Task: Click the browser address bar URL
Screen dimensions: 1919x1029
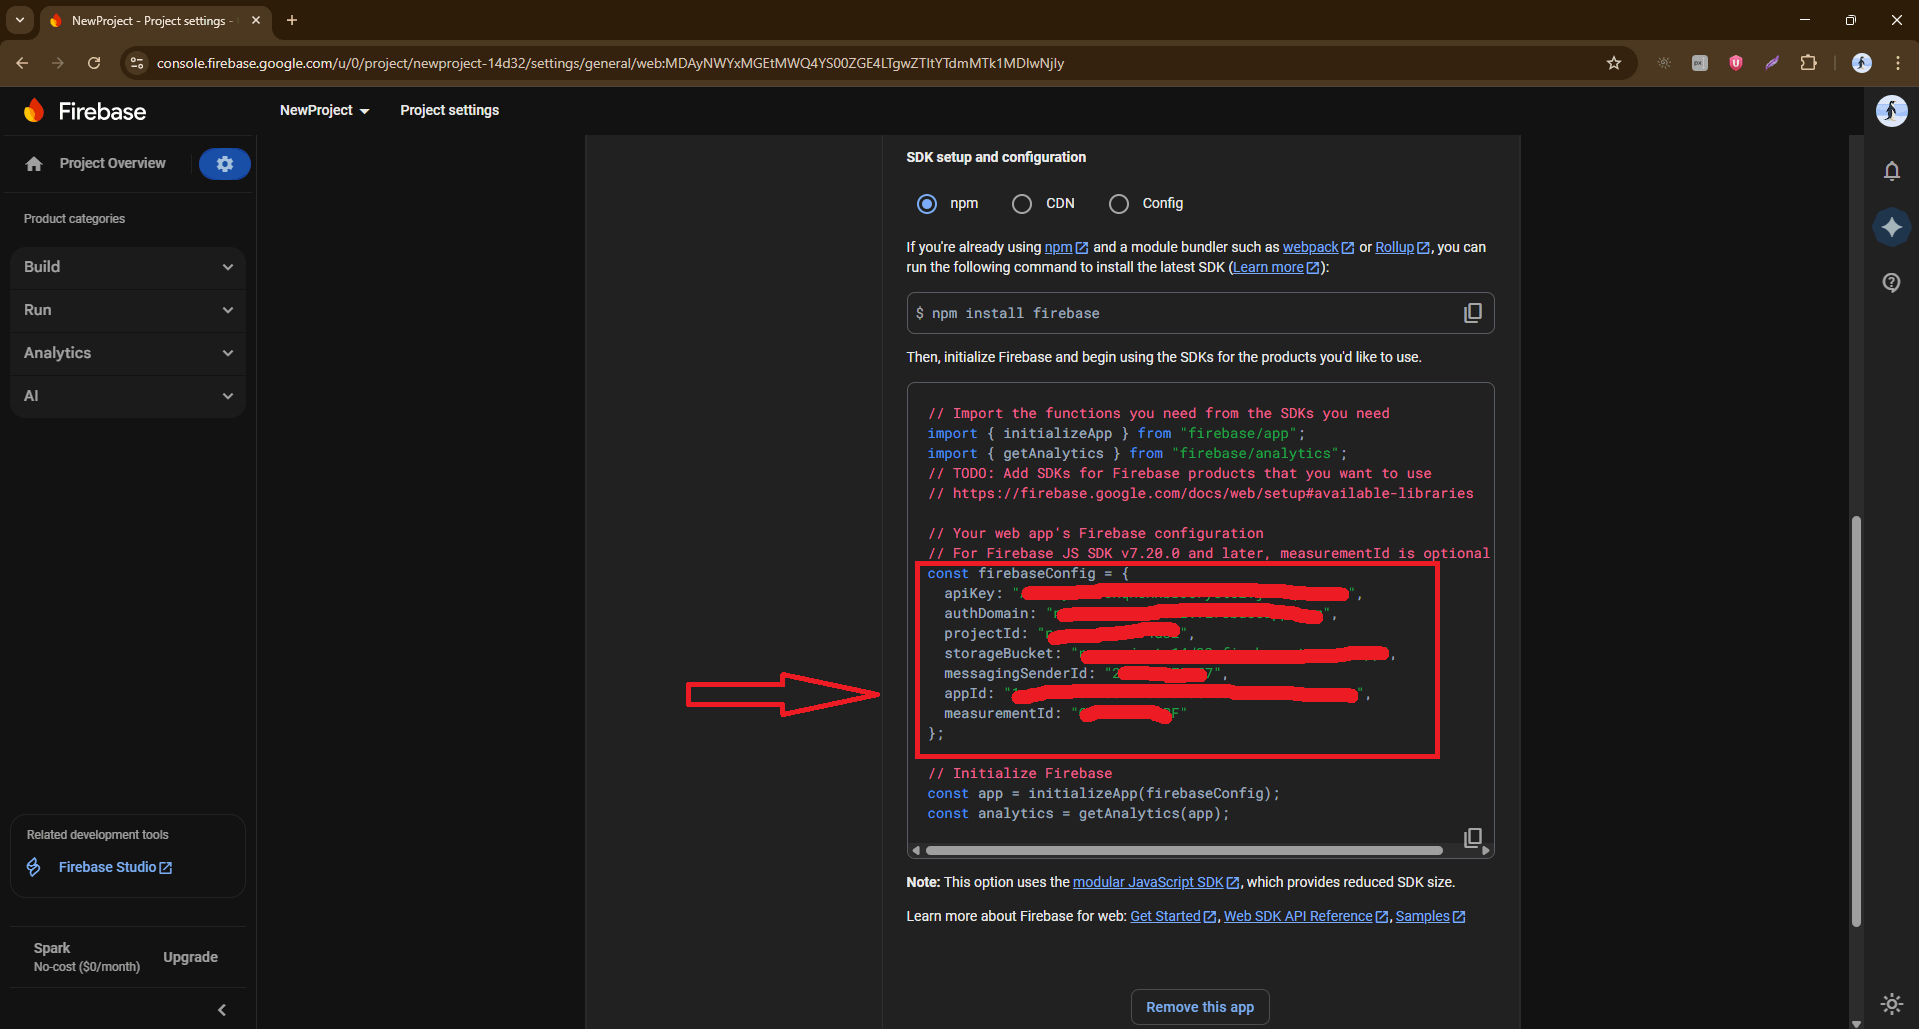Action: 610,63
